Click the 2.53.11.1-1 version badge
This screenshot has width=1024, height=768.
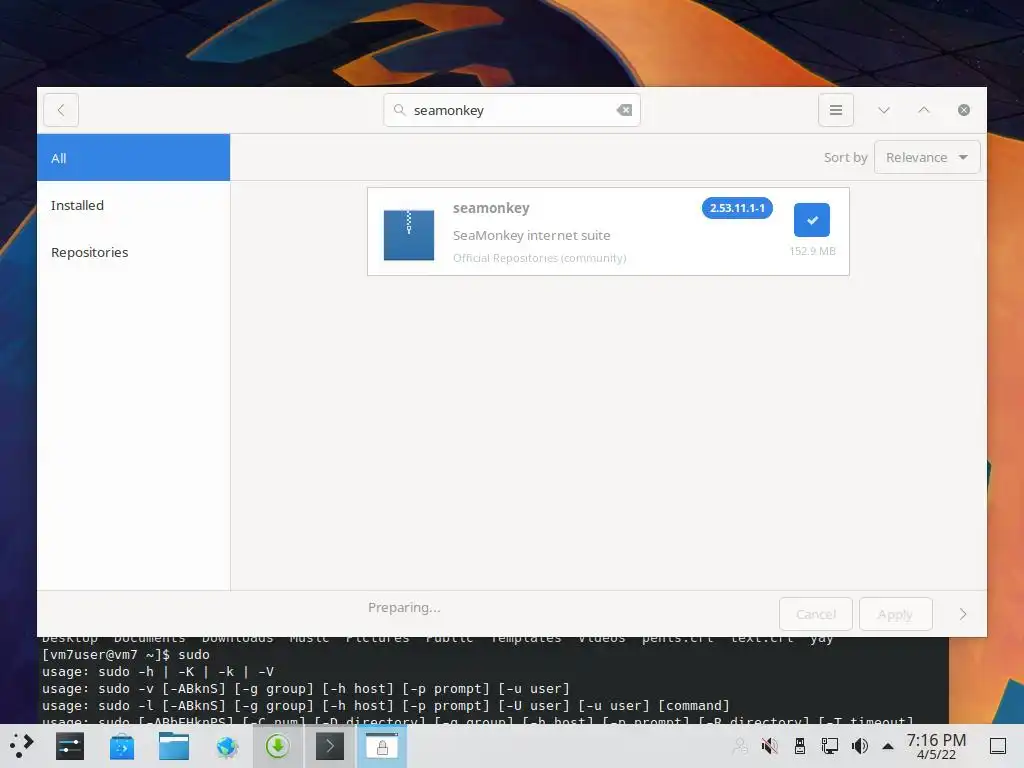[x=737, y=208]
